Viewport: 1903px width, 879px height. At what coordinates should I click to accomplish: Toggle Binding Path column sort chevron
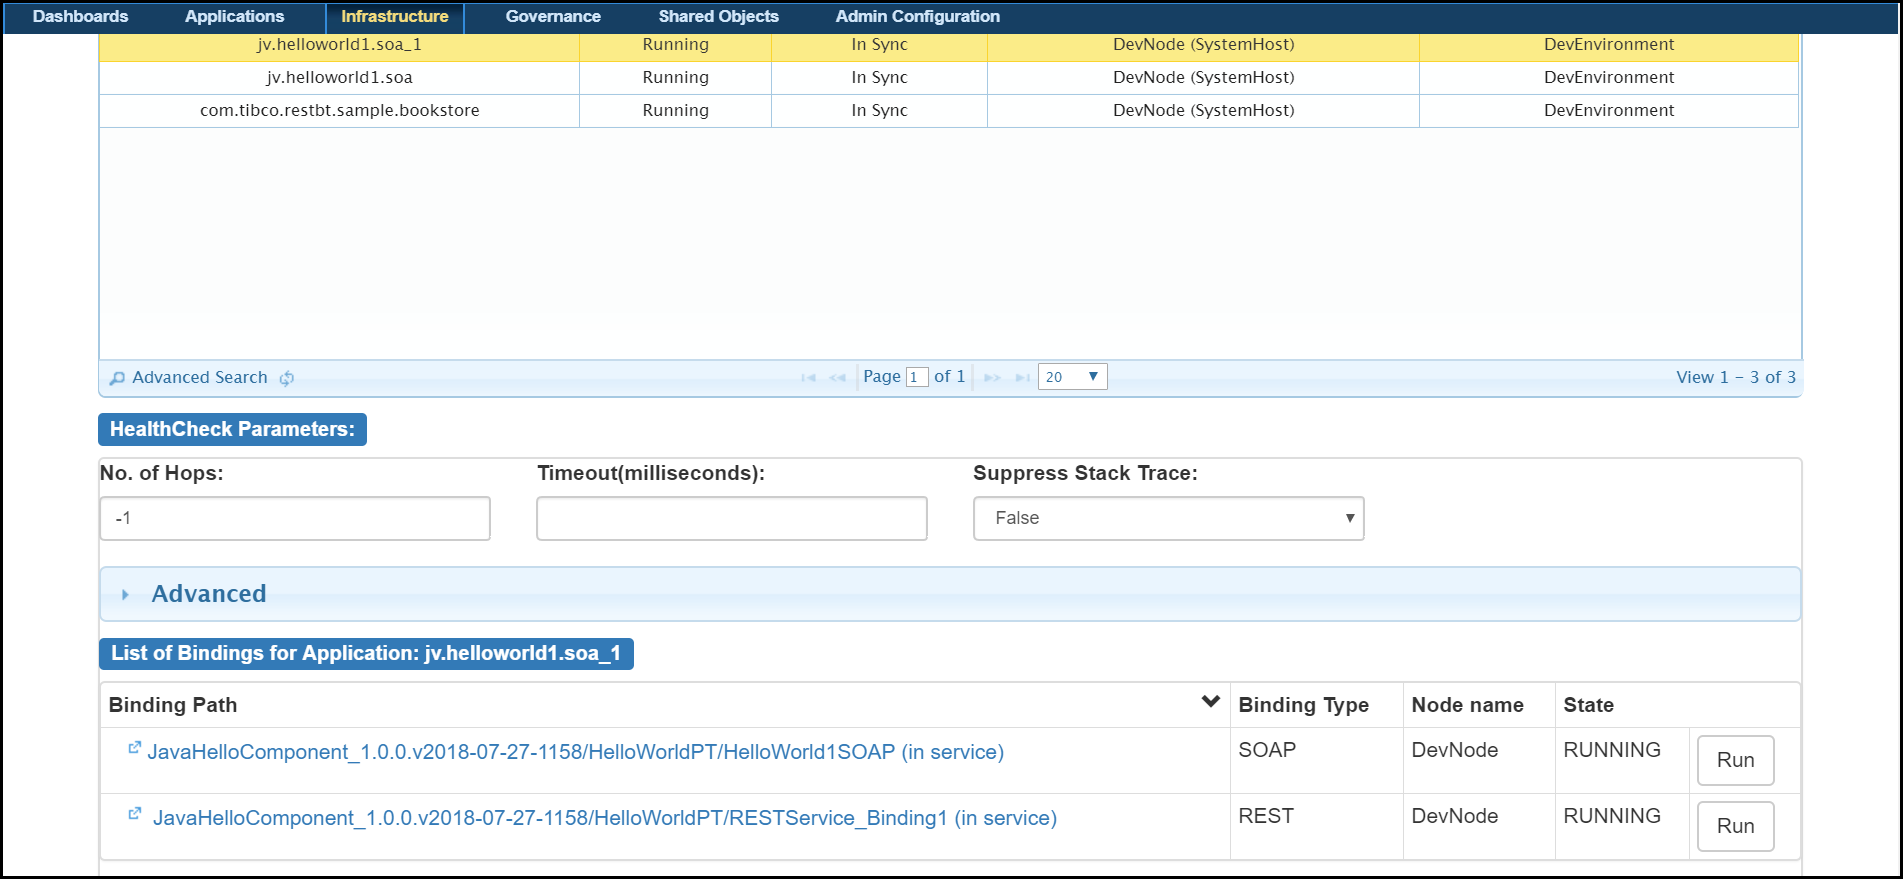1210,702
